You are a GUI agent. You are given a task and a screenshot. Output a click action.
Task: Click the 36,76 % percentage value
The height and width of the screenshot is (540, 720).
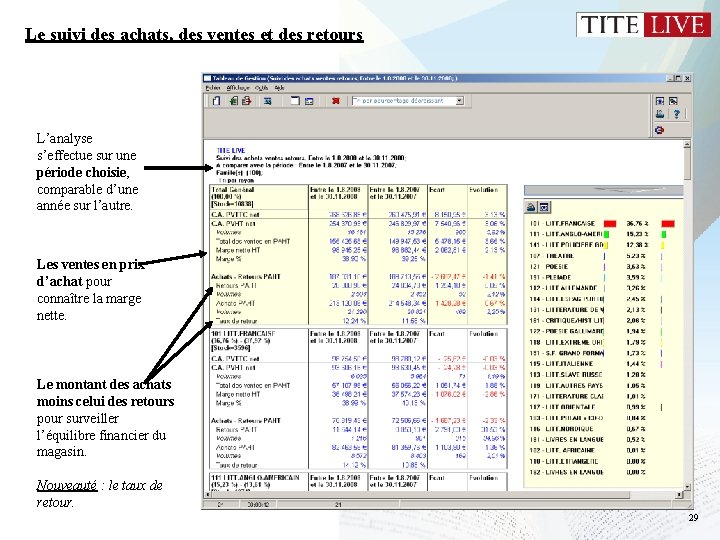[637, 224]
